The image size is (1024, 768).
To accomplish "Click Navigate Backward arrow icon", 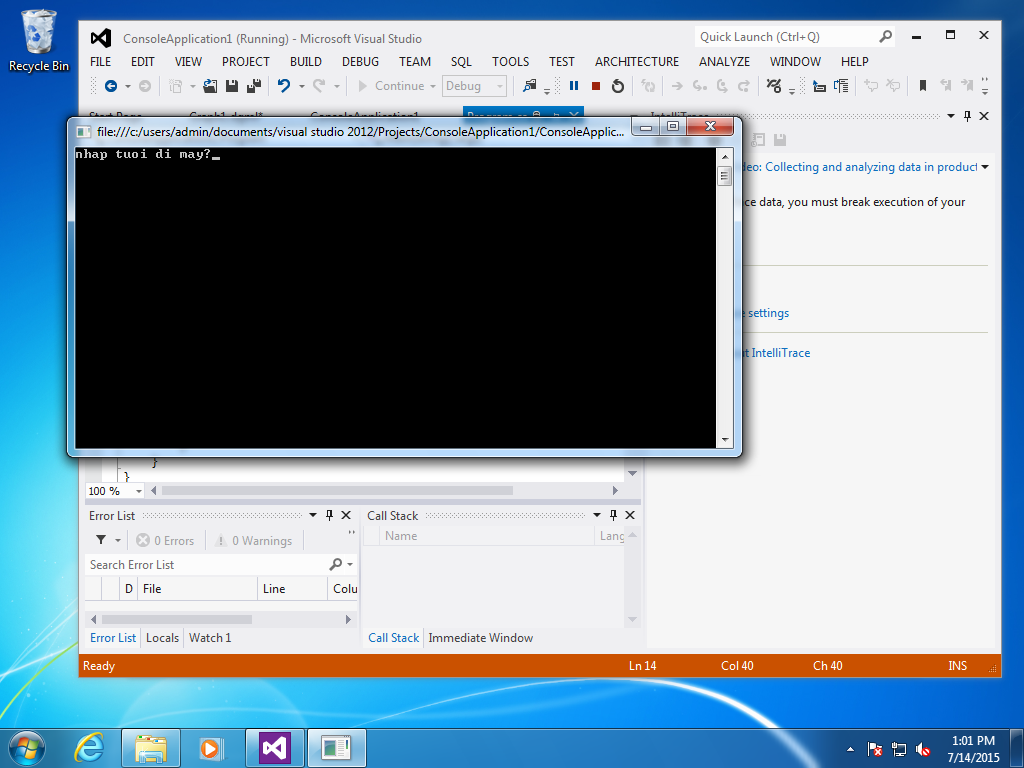I will click(111, 86).
